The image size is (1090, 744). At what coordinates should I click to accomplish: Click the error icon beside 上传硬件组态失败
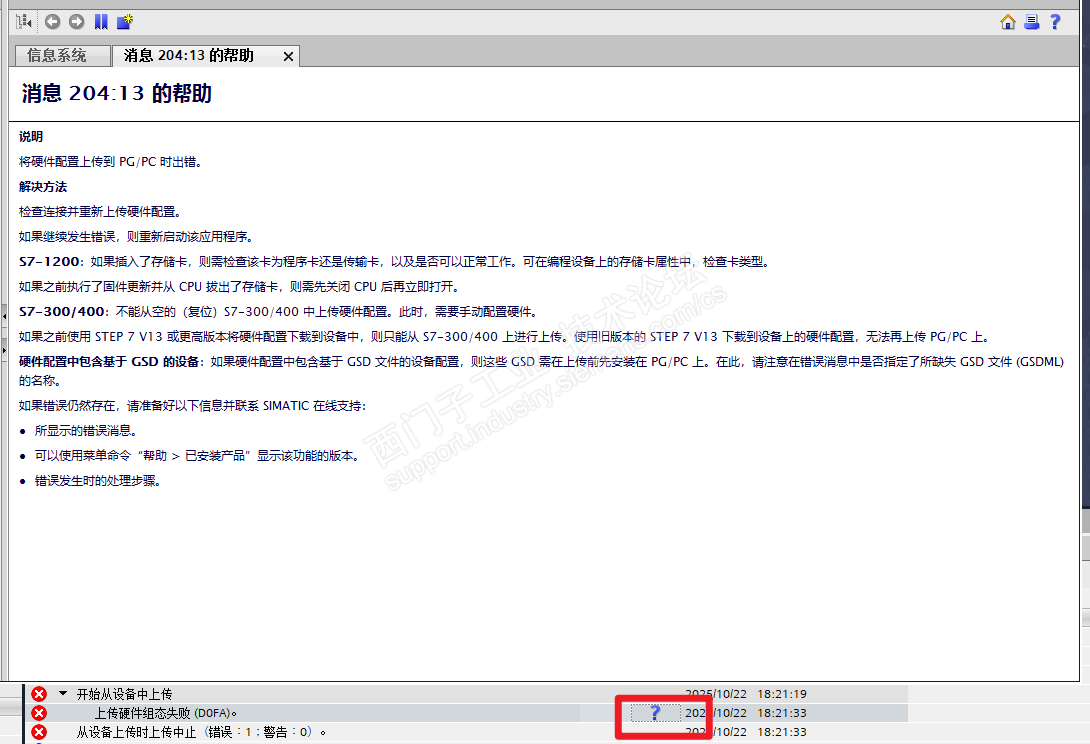(39, 713)
